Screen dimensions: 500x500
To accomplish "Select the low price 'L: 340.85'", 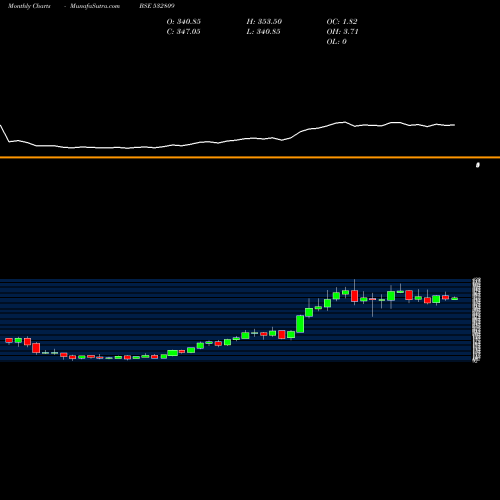I will point(264,32).
